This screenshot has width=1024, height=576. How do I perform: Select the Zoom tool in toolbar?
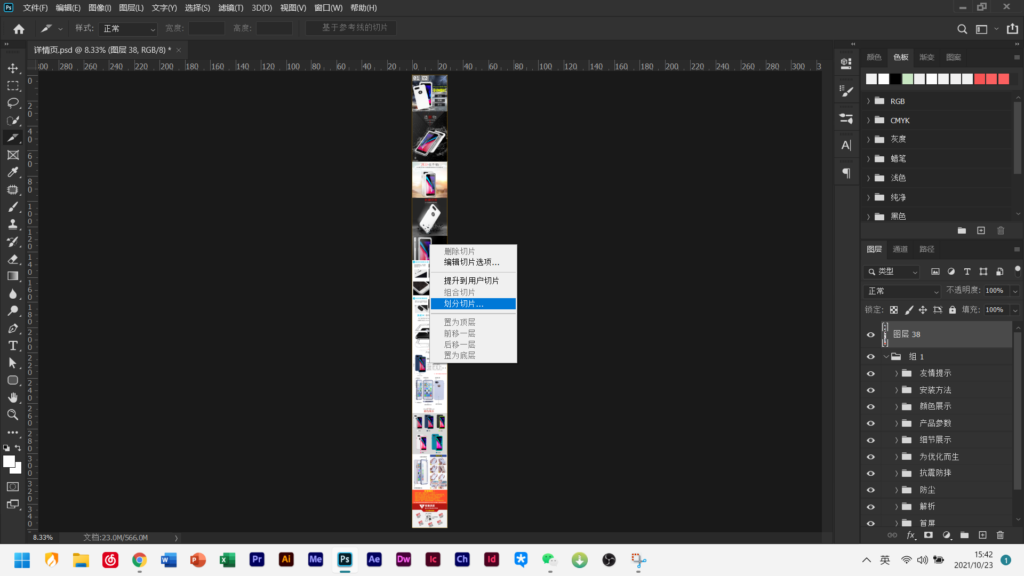(x=13, y=414)
